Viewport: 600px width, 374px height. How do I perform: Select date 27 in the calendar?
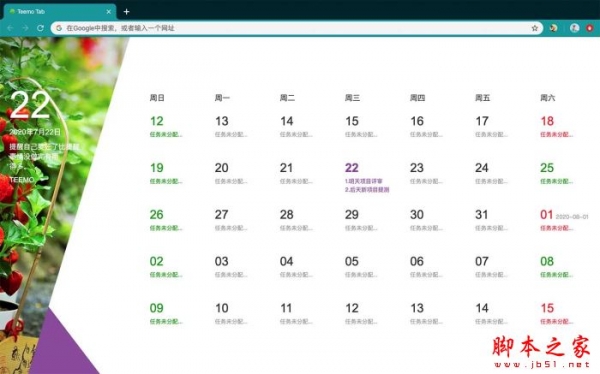click(222, 214)
